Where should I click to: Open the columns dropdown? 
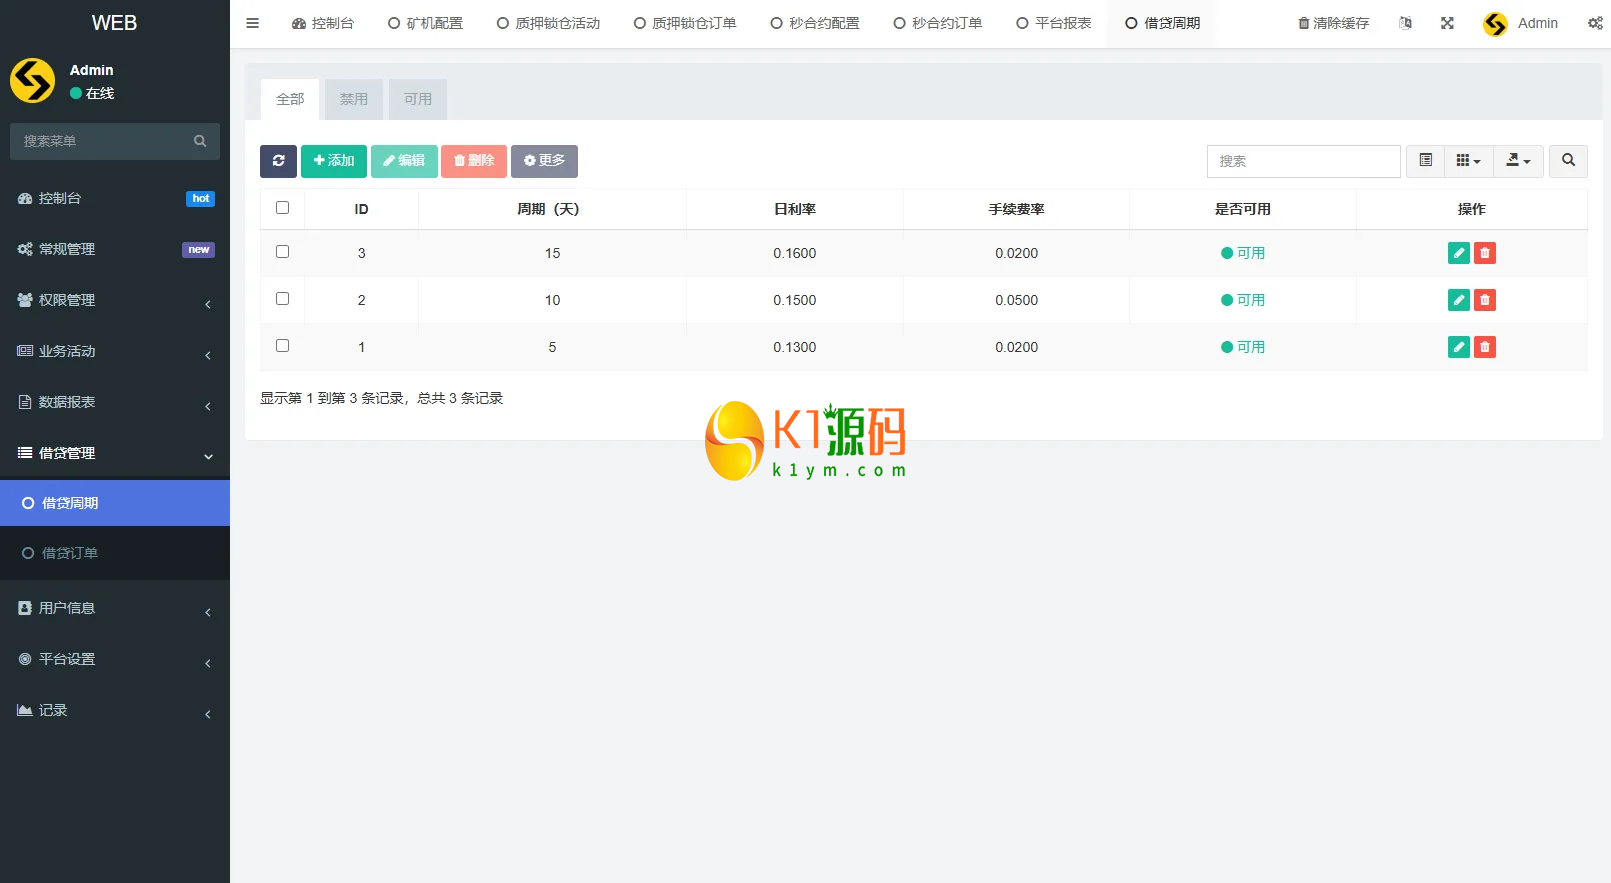1468,161
